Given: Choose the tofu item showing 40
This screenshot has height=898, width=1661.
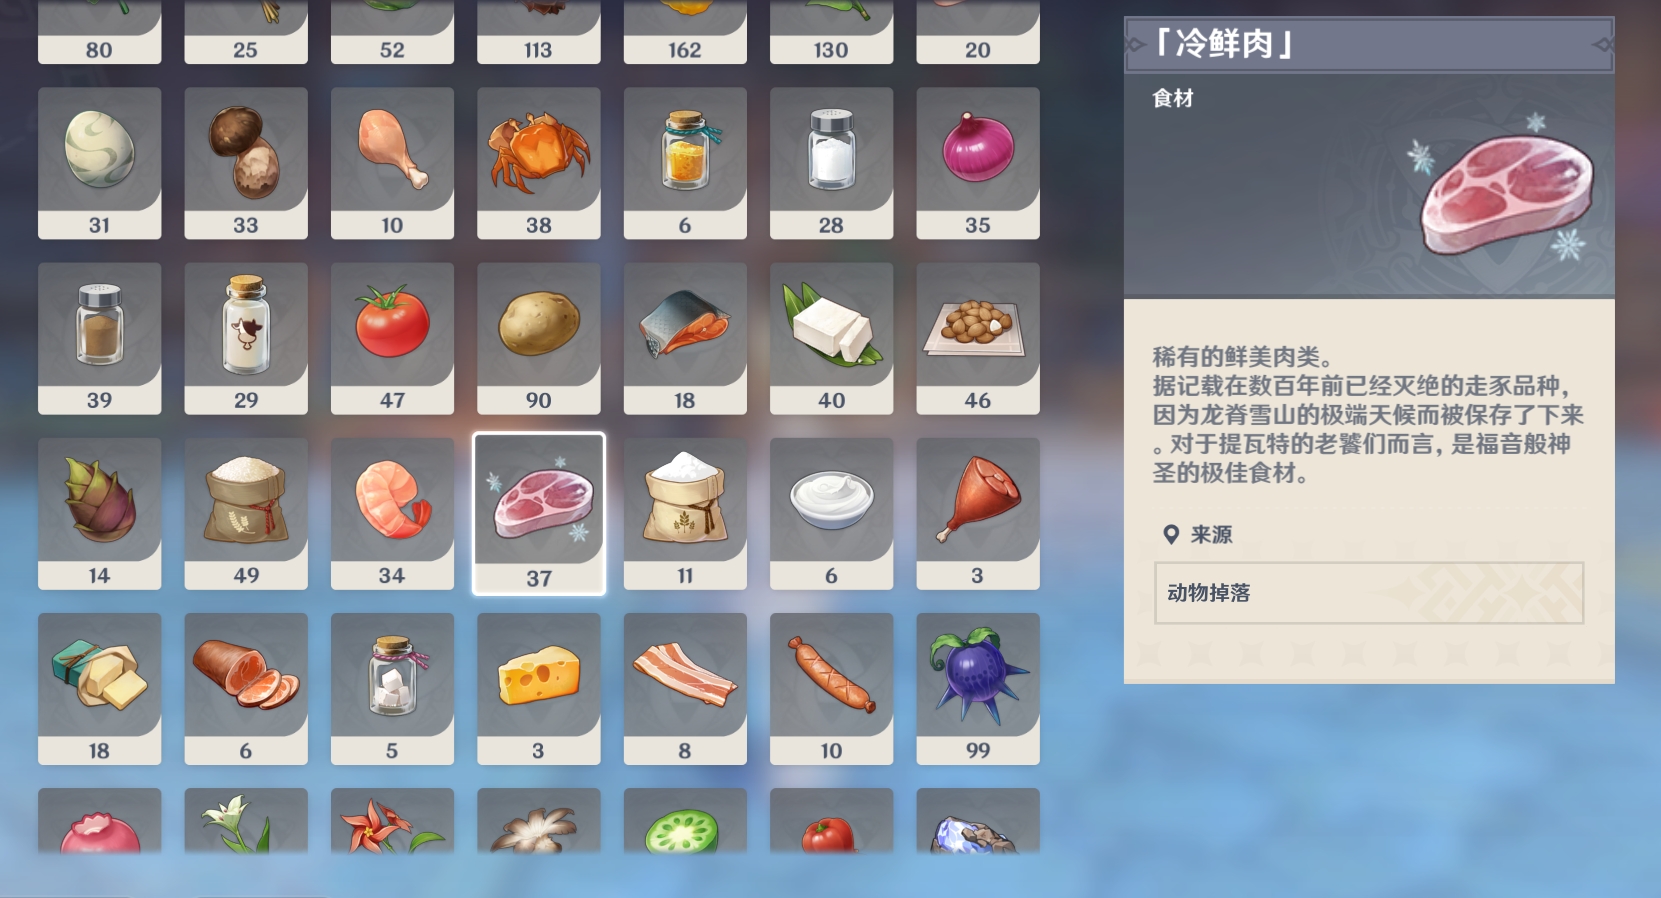Looking at the screenshot, I should [831, 338].
